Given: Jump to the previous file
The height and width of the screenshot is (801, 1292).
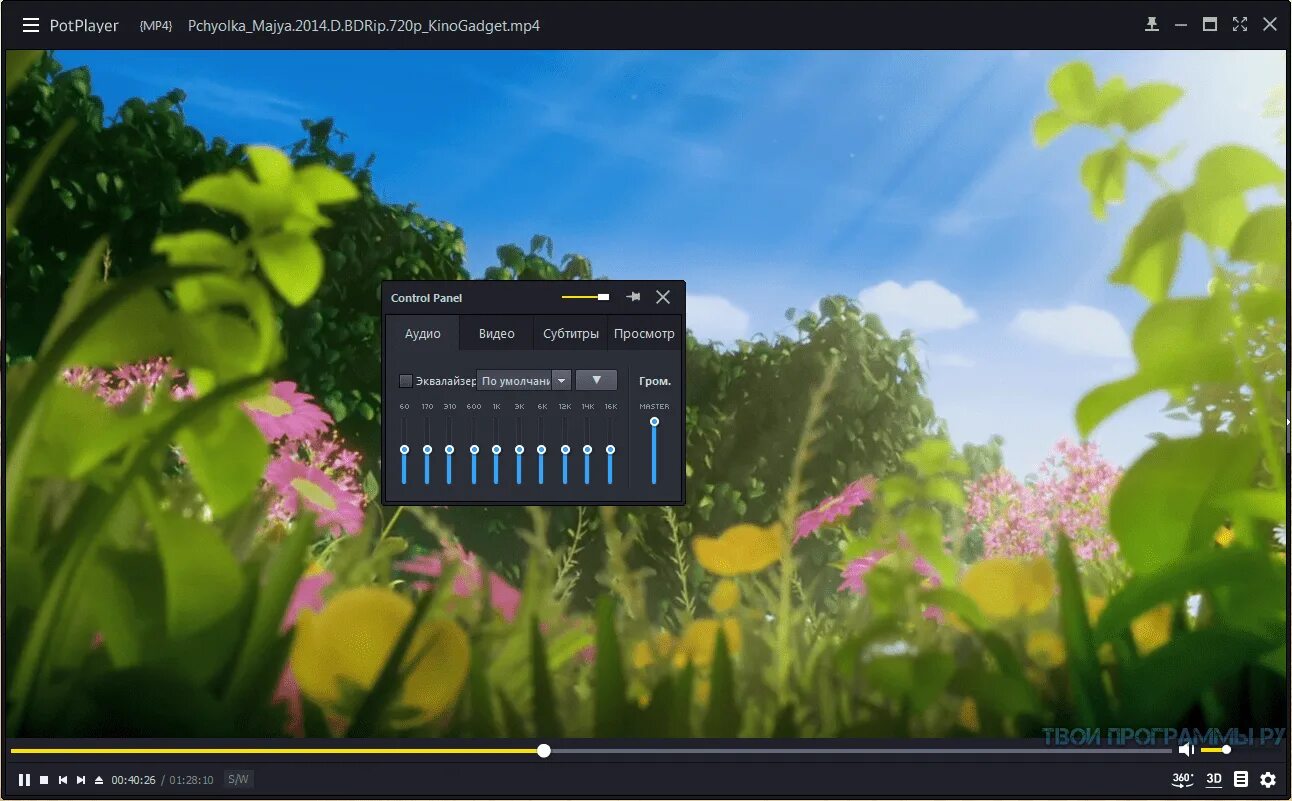Looking at the screenshot, I should pyautogui.click(x=63, y=780).
